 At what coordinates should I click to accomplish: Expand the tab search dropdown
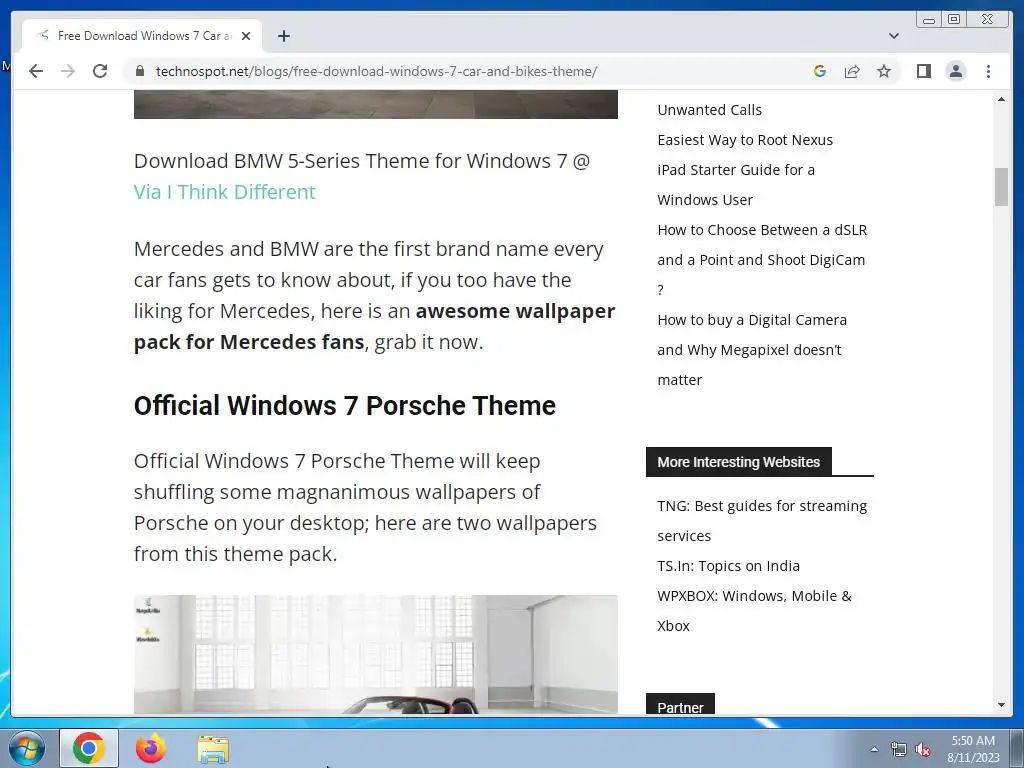pyautogui.click(x=893, y=36)
